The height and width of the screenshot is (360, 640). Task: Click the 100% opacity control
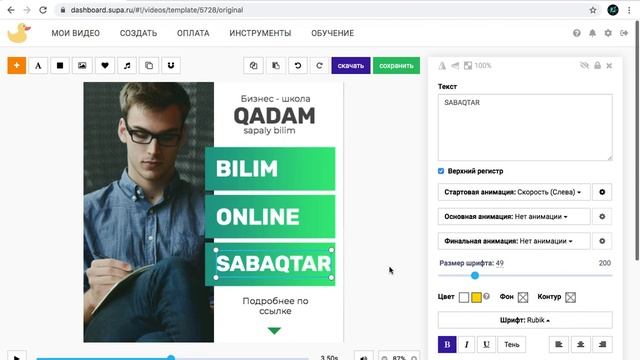pos(478,65)
